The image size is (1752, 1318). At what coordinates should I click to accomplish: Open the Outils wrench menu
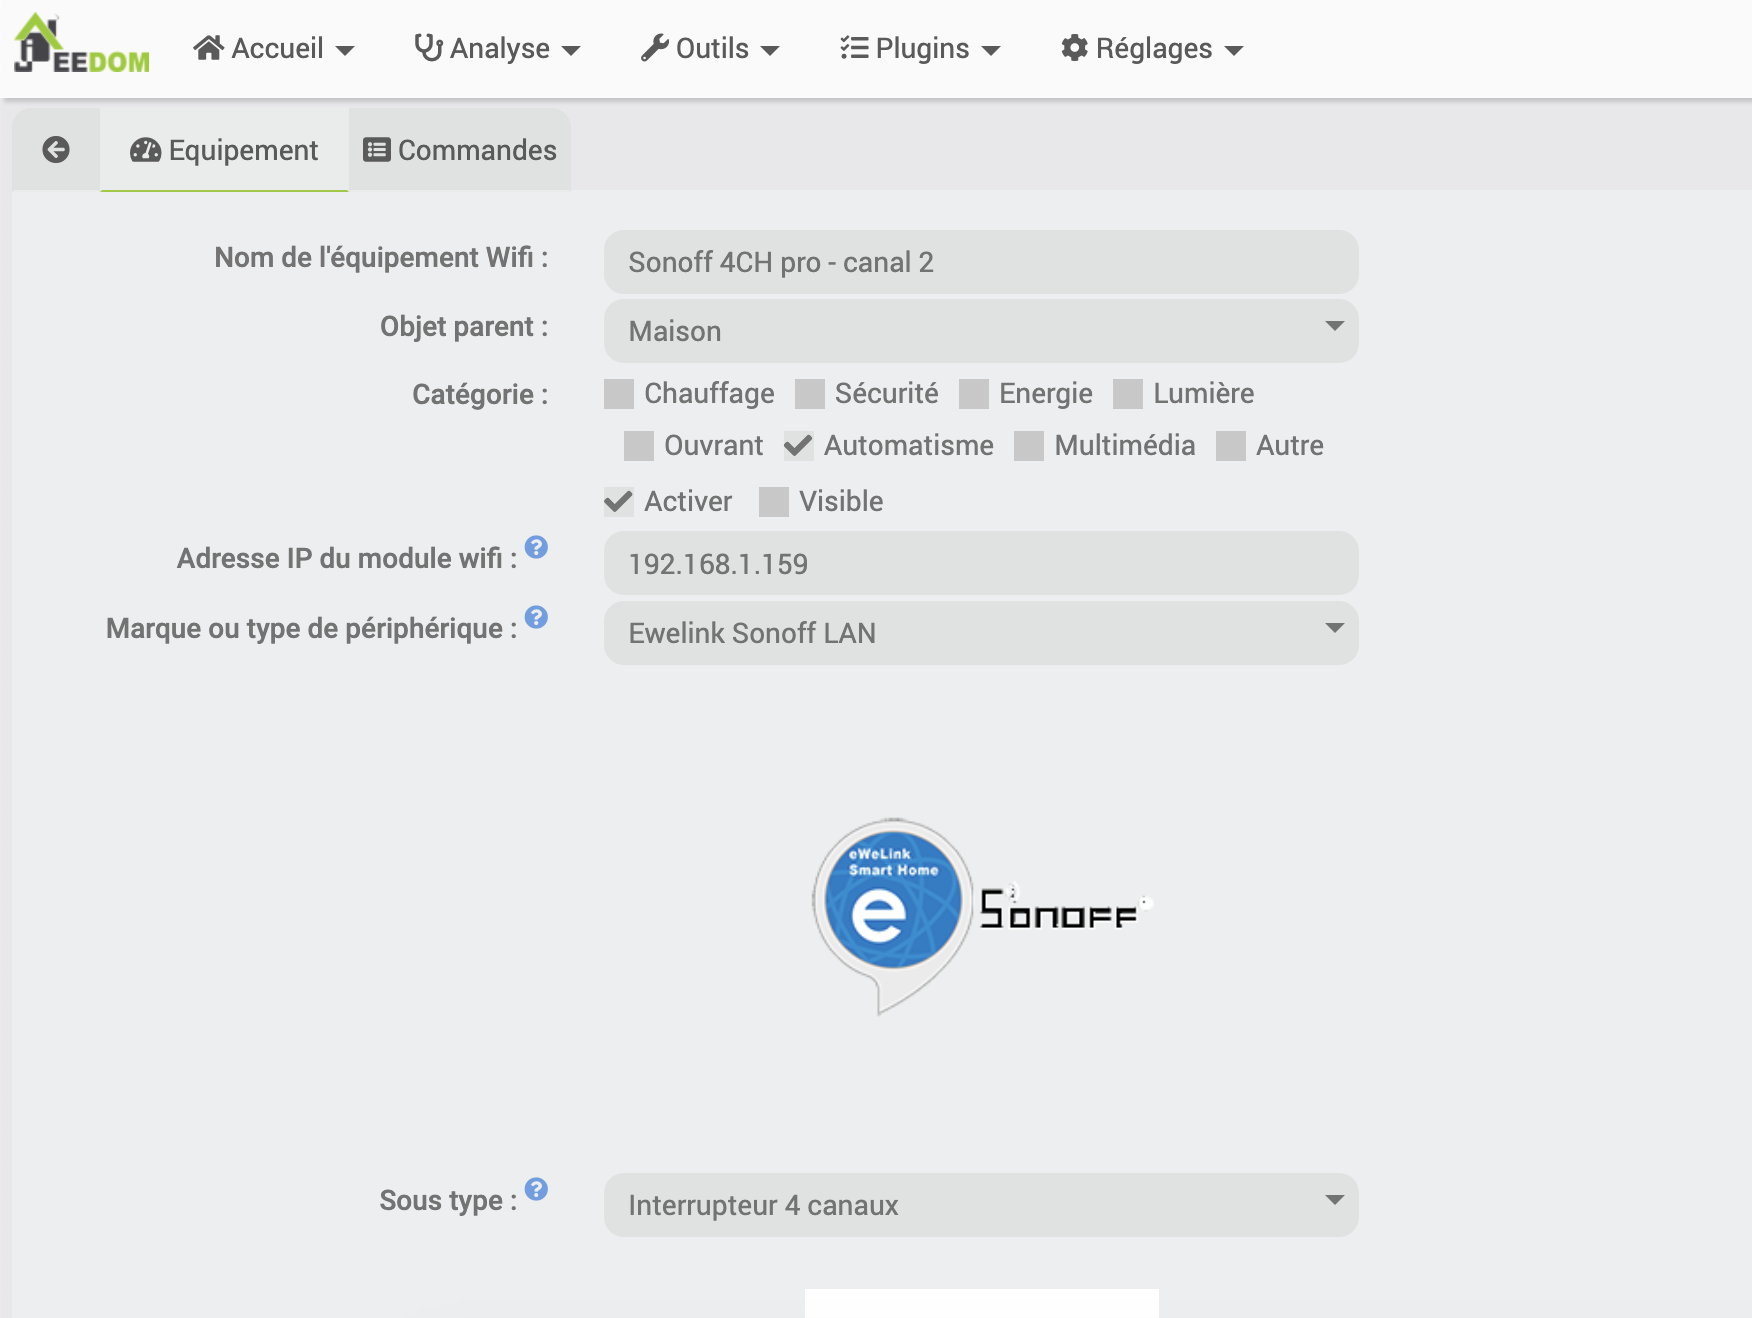[709, 48]
